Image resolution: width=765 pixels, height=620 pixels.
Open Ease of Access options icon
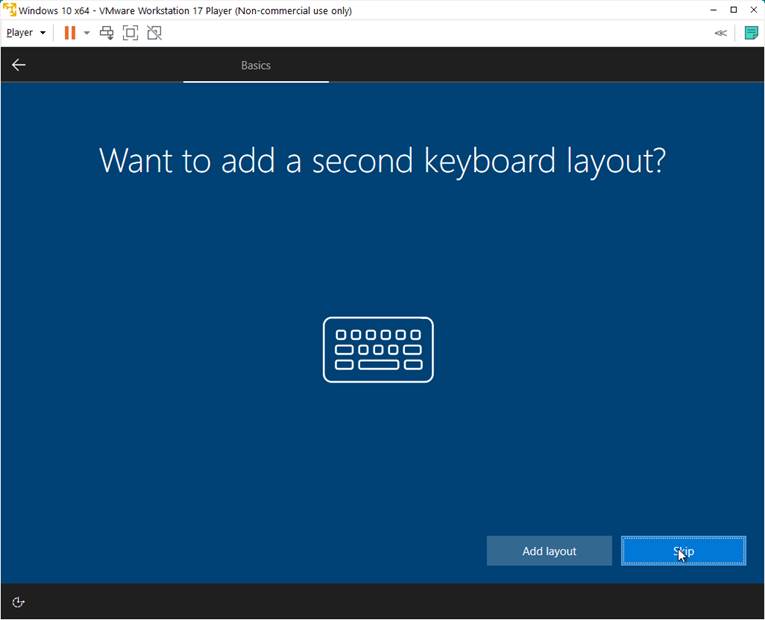pyautogui.click(x=18, y=602)
